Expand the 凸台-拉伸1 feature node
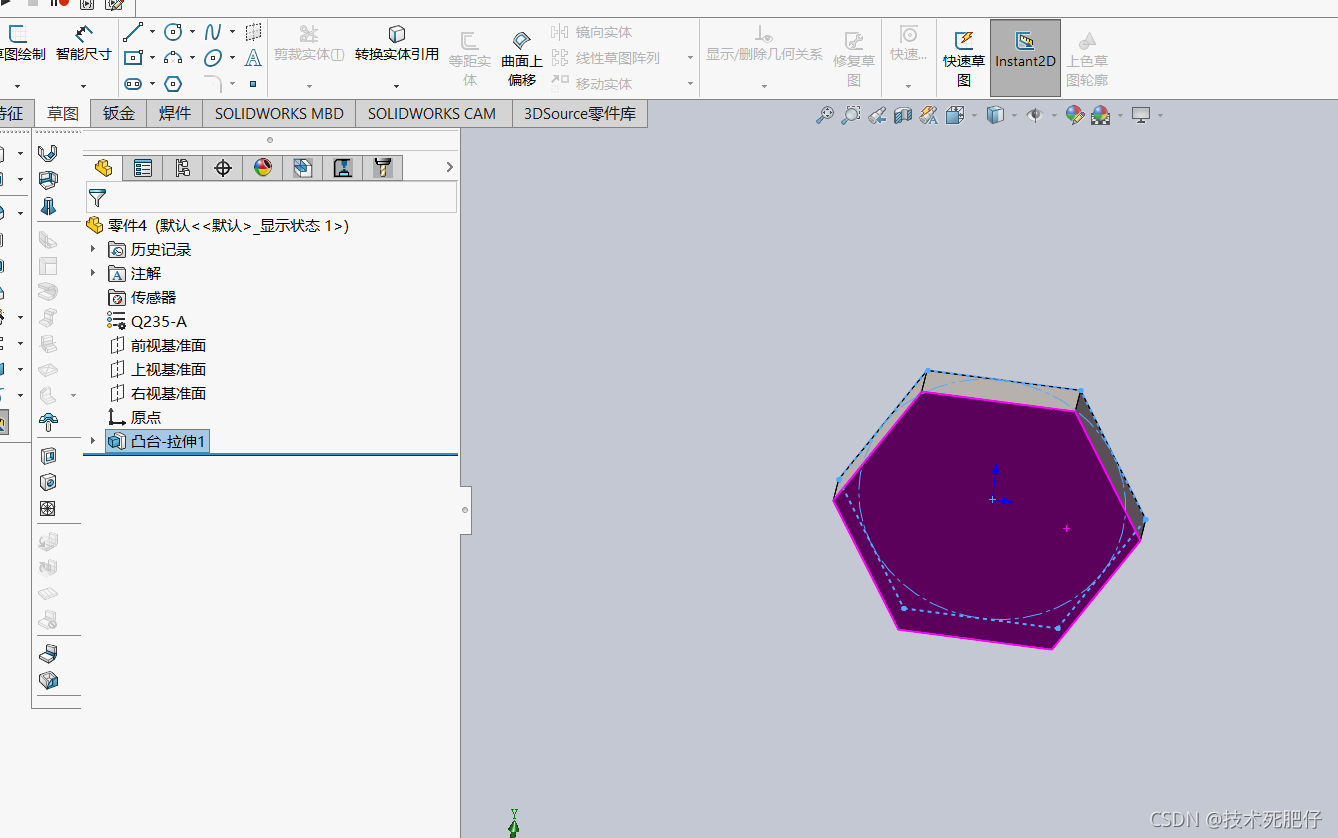Image resolution: width=1338 pixels, height=838 pixels. tap(94, 441)
